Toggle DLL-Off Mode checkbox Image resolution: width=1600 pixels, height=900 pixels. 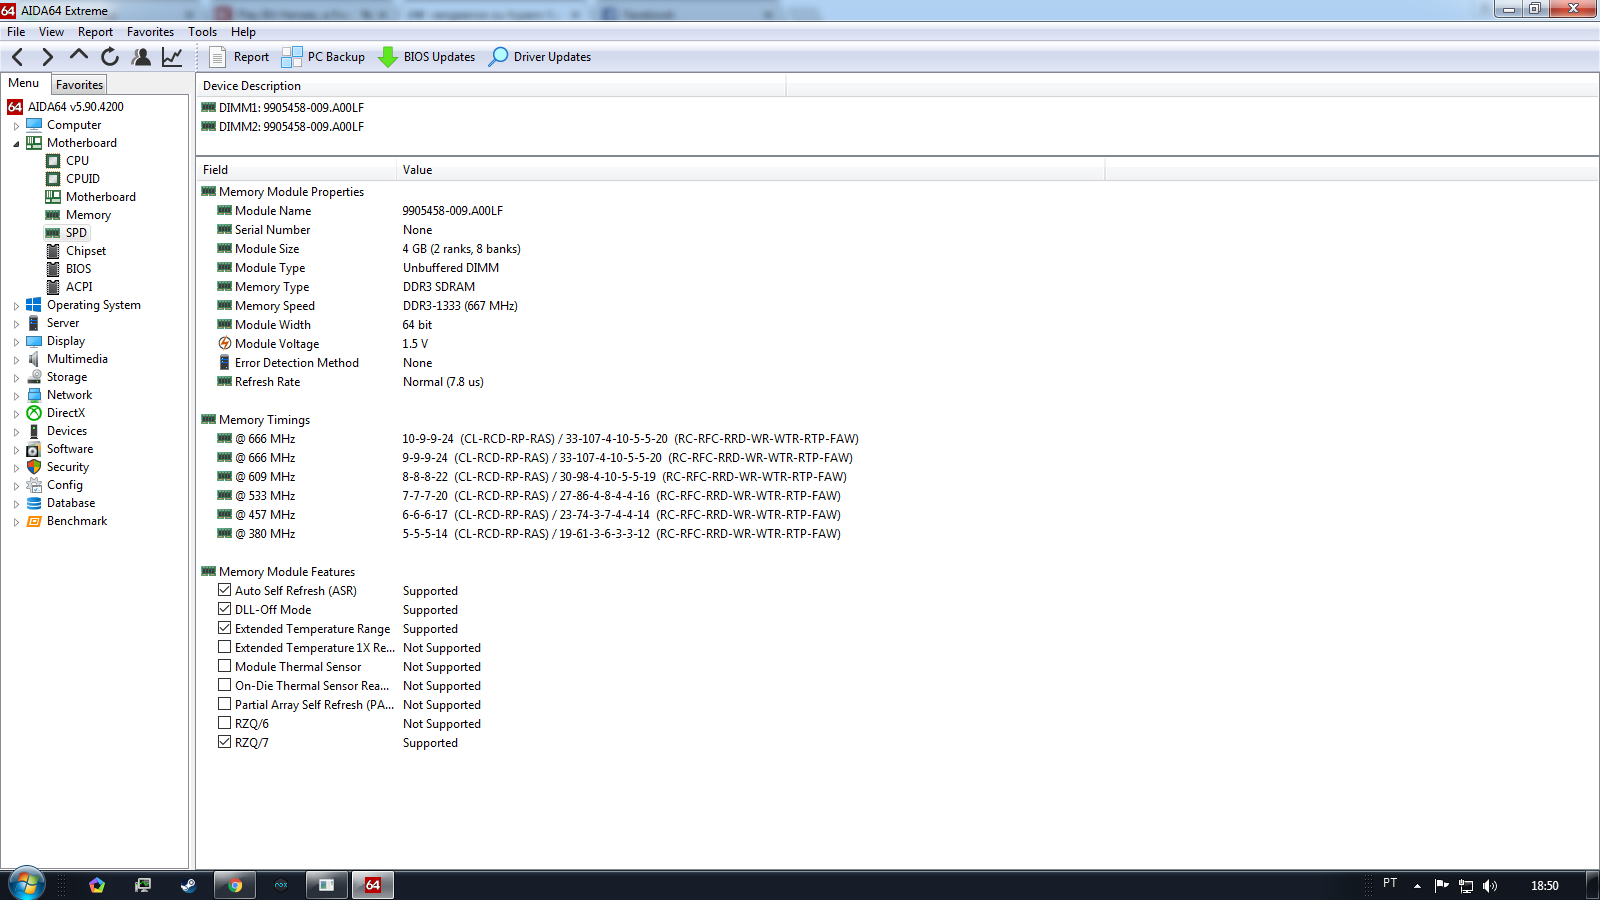point(225,609)
